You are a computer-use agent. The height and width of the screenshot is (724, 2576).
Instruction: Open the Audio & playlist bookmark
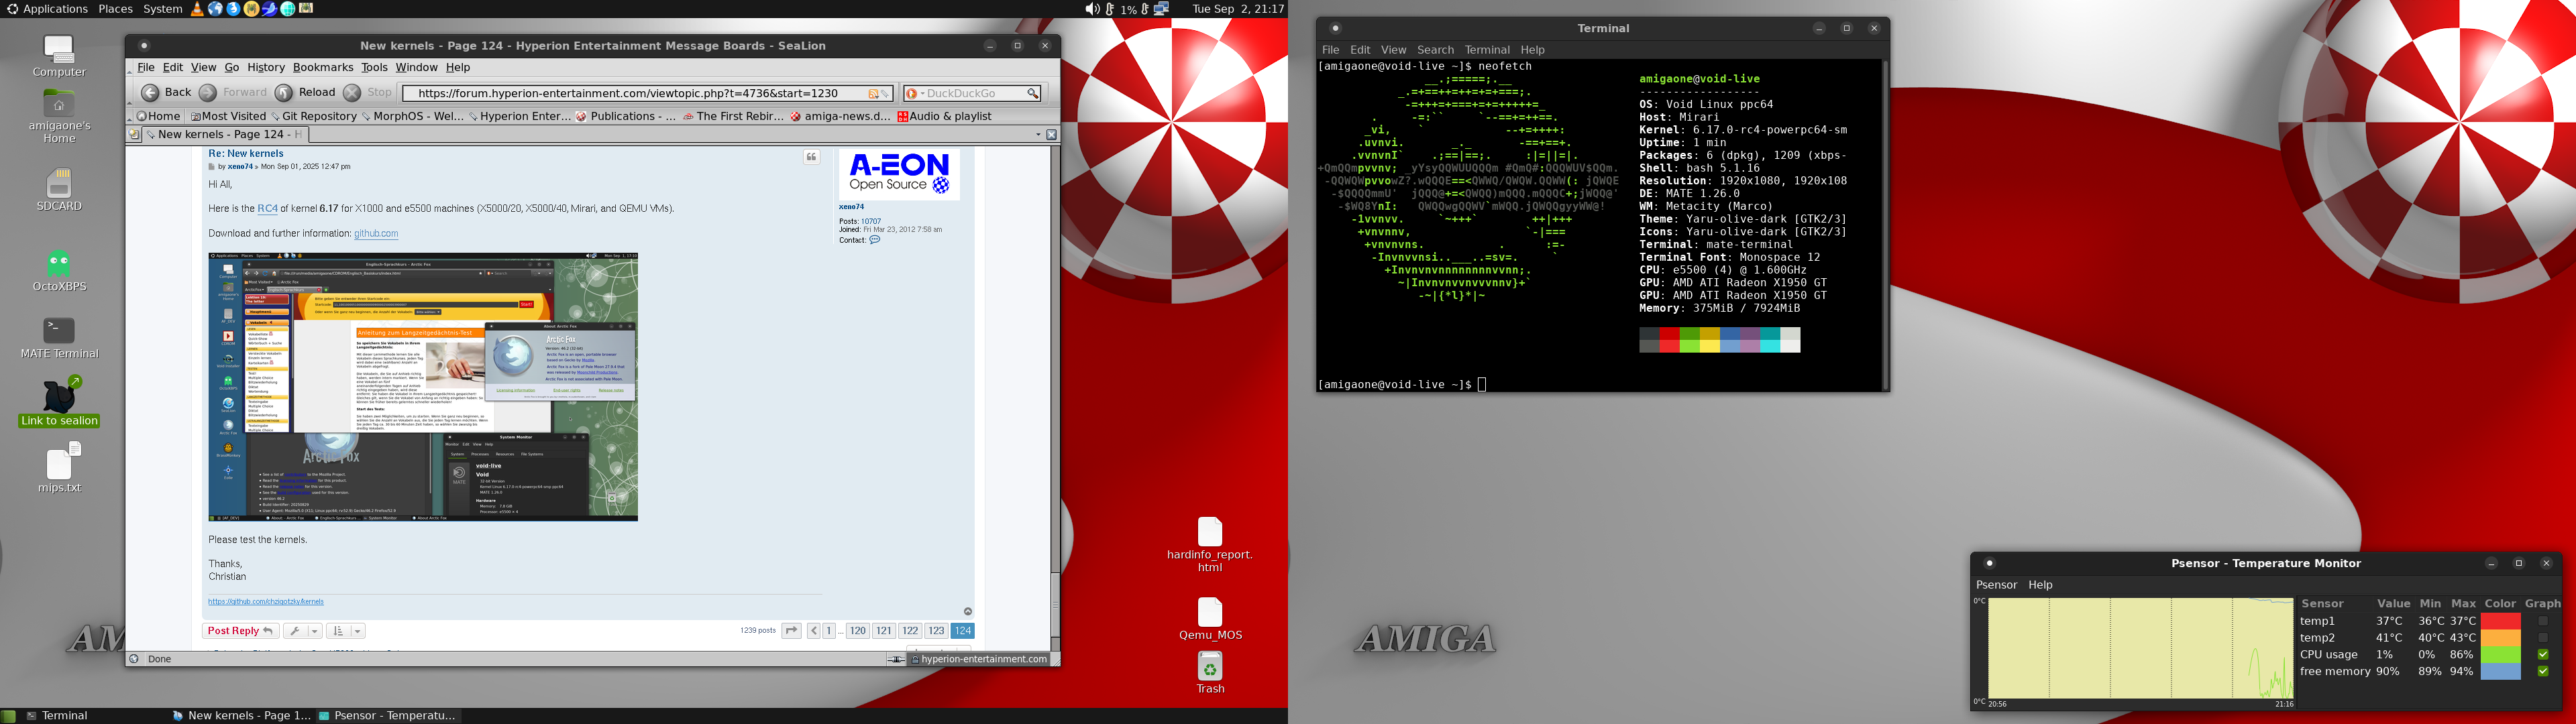[944, 116]
